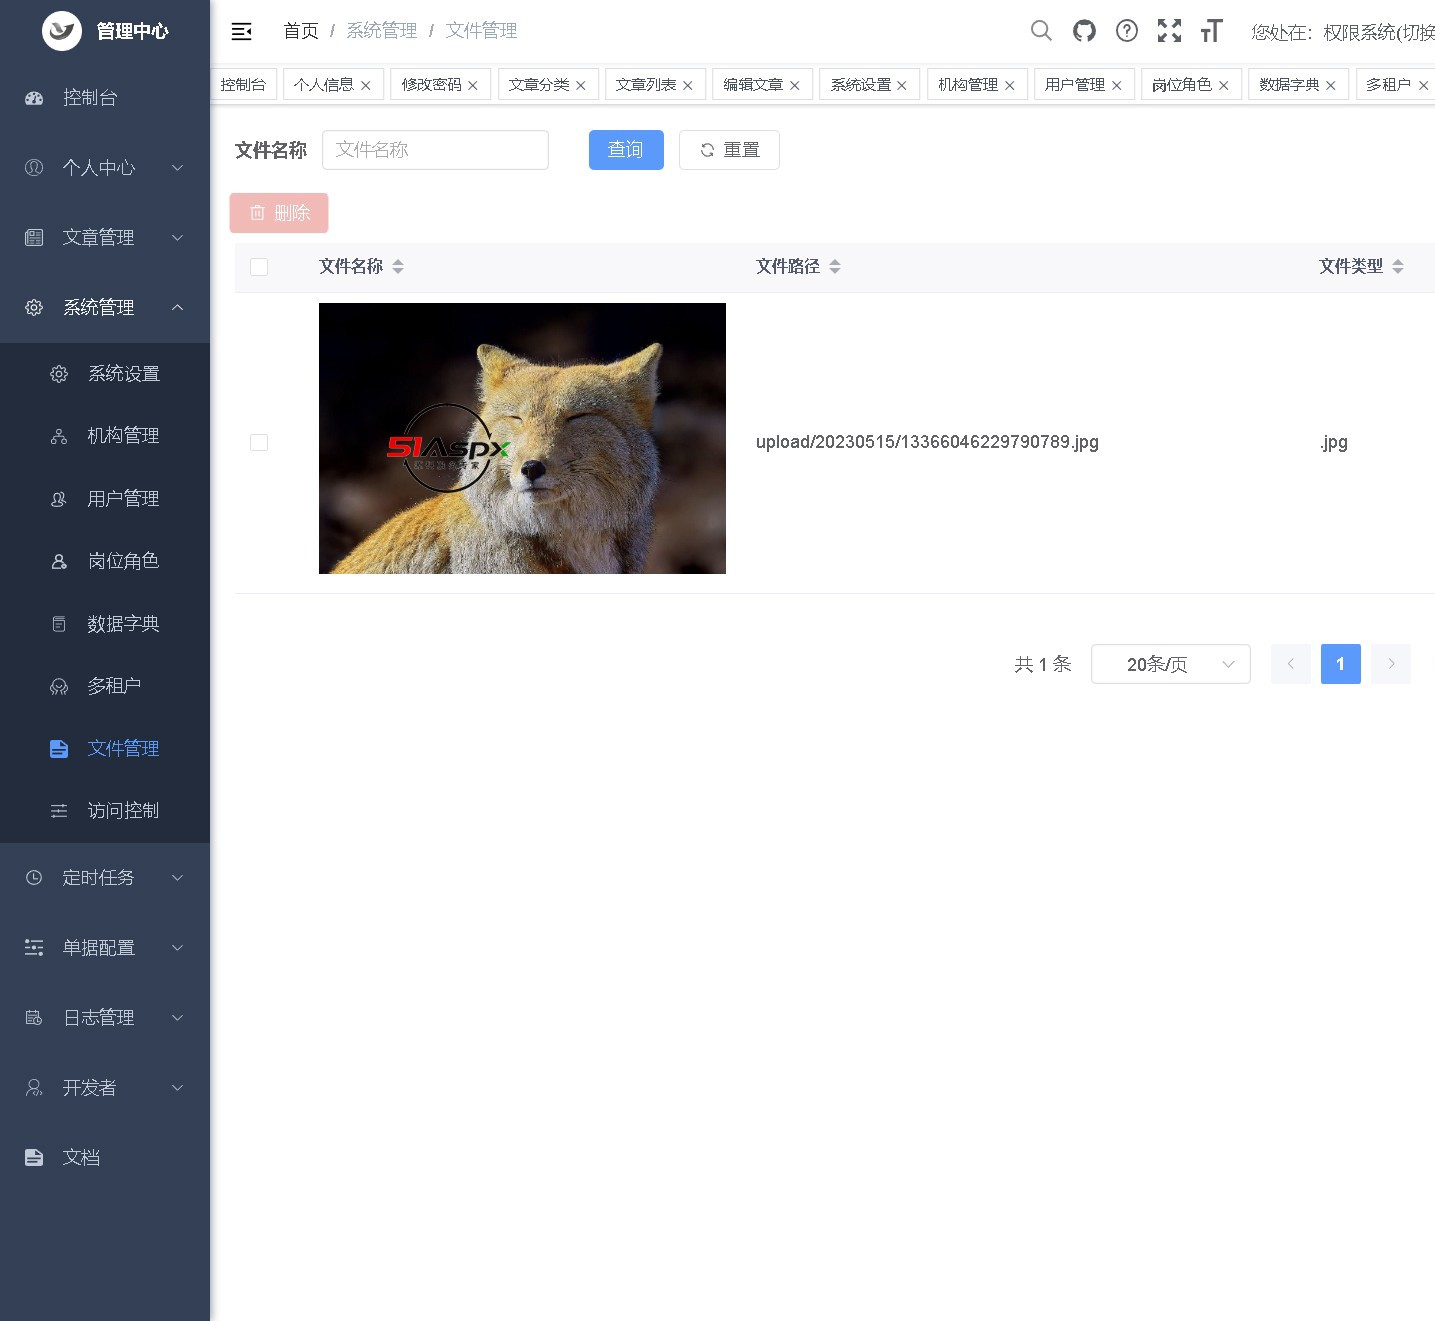The width and height of the screenshot is (1435, 1321).
Task: Collapse the 系统管理 sidebar menu
Action: (105, 308)
